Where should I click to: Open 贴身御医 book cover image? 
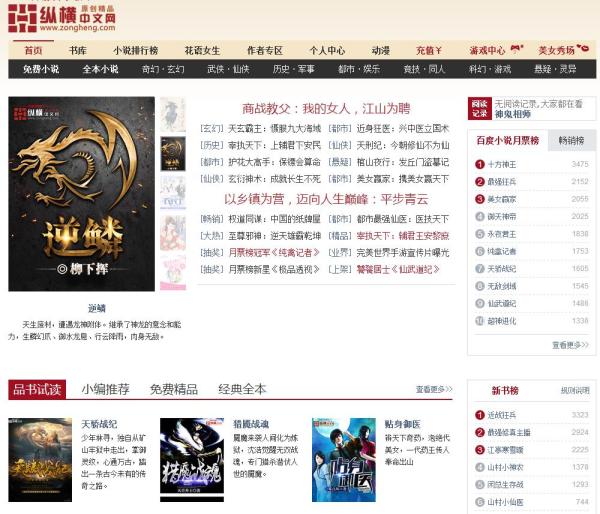pos(344,460)
